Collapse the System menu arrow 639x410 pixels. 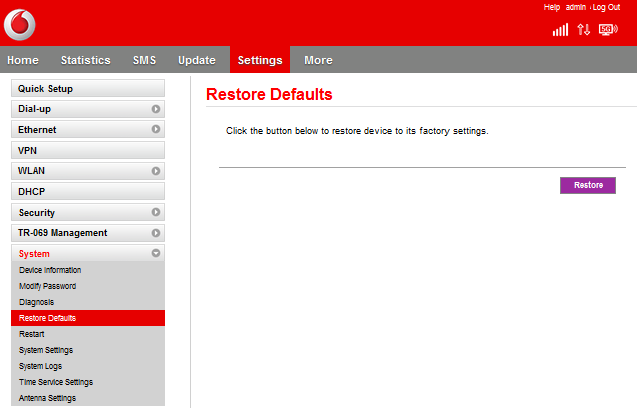pyautogui.click(x=156, y=253)
